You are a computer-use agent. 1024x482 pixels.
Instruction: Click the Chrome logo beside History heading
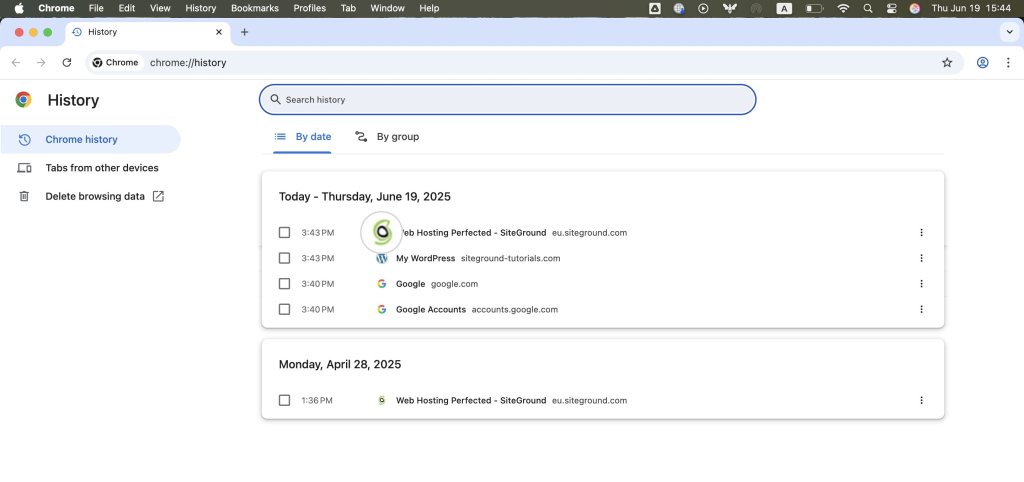(x=24, y=100)
